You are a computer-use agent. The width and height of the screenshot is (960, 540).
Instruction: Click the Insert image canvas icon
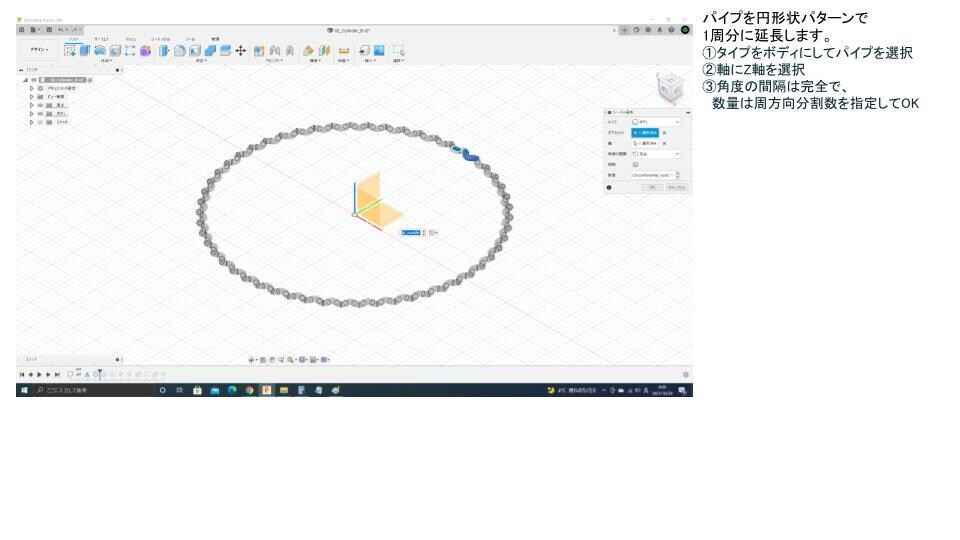coord(379,50)
